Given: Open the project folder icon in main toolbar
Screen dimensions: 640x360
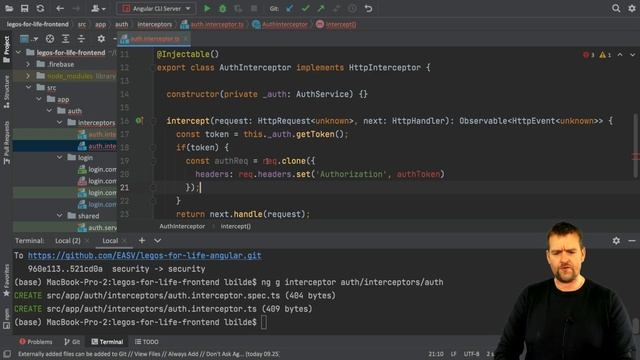Looking at the screenshot, I should coord(9,8).
